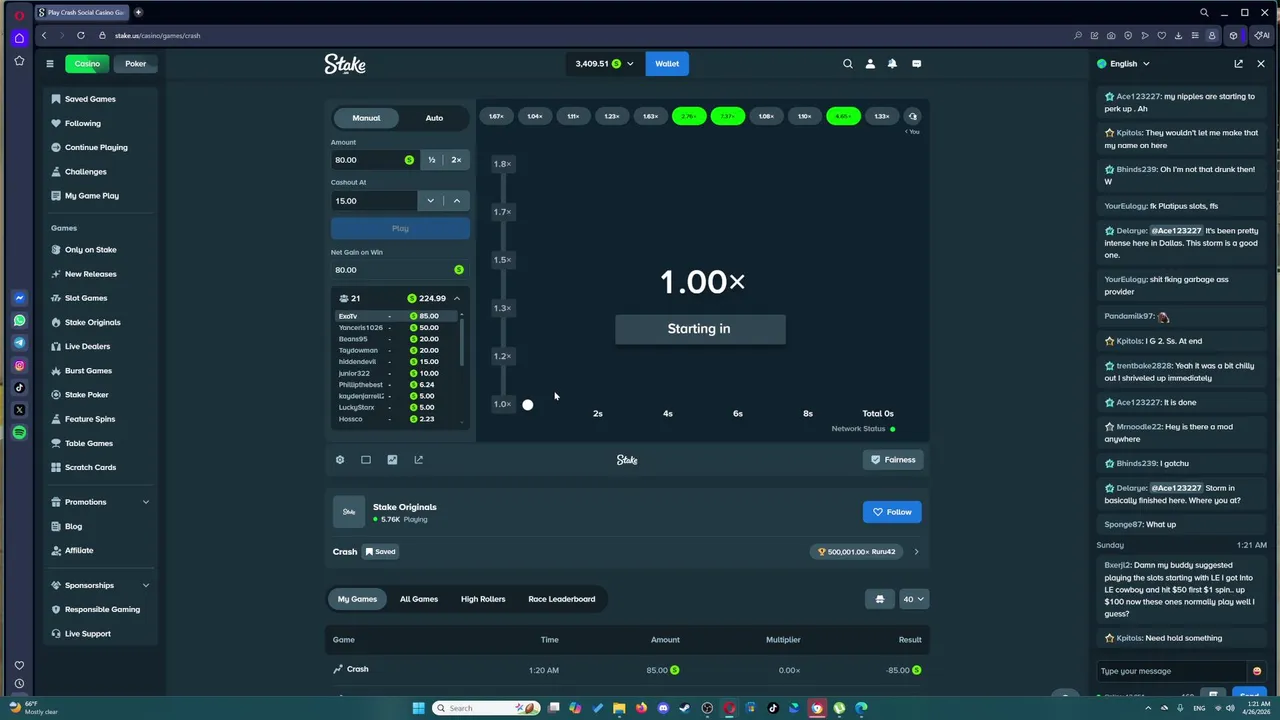Select the 2.76× crash history pill

(x=689, y=116)
